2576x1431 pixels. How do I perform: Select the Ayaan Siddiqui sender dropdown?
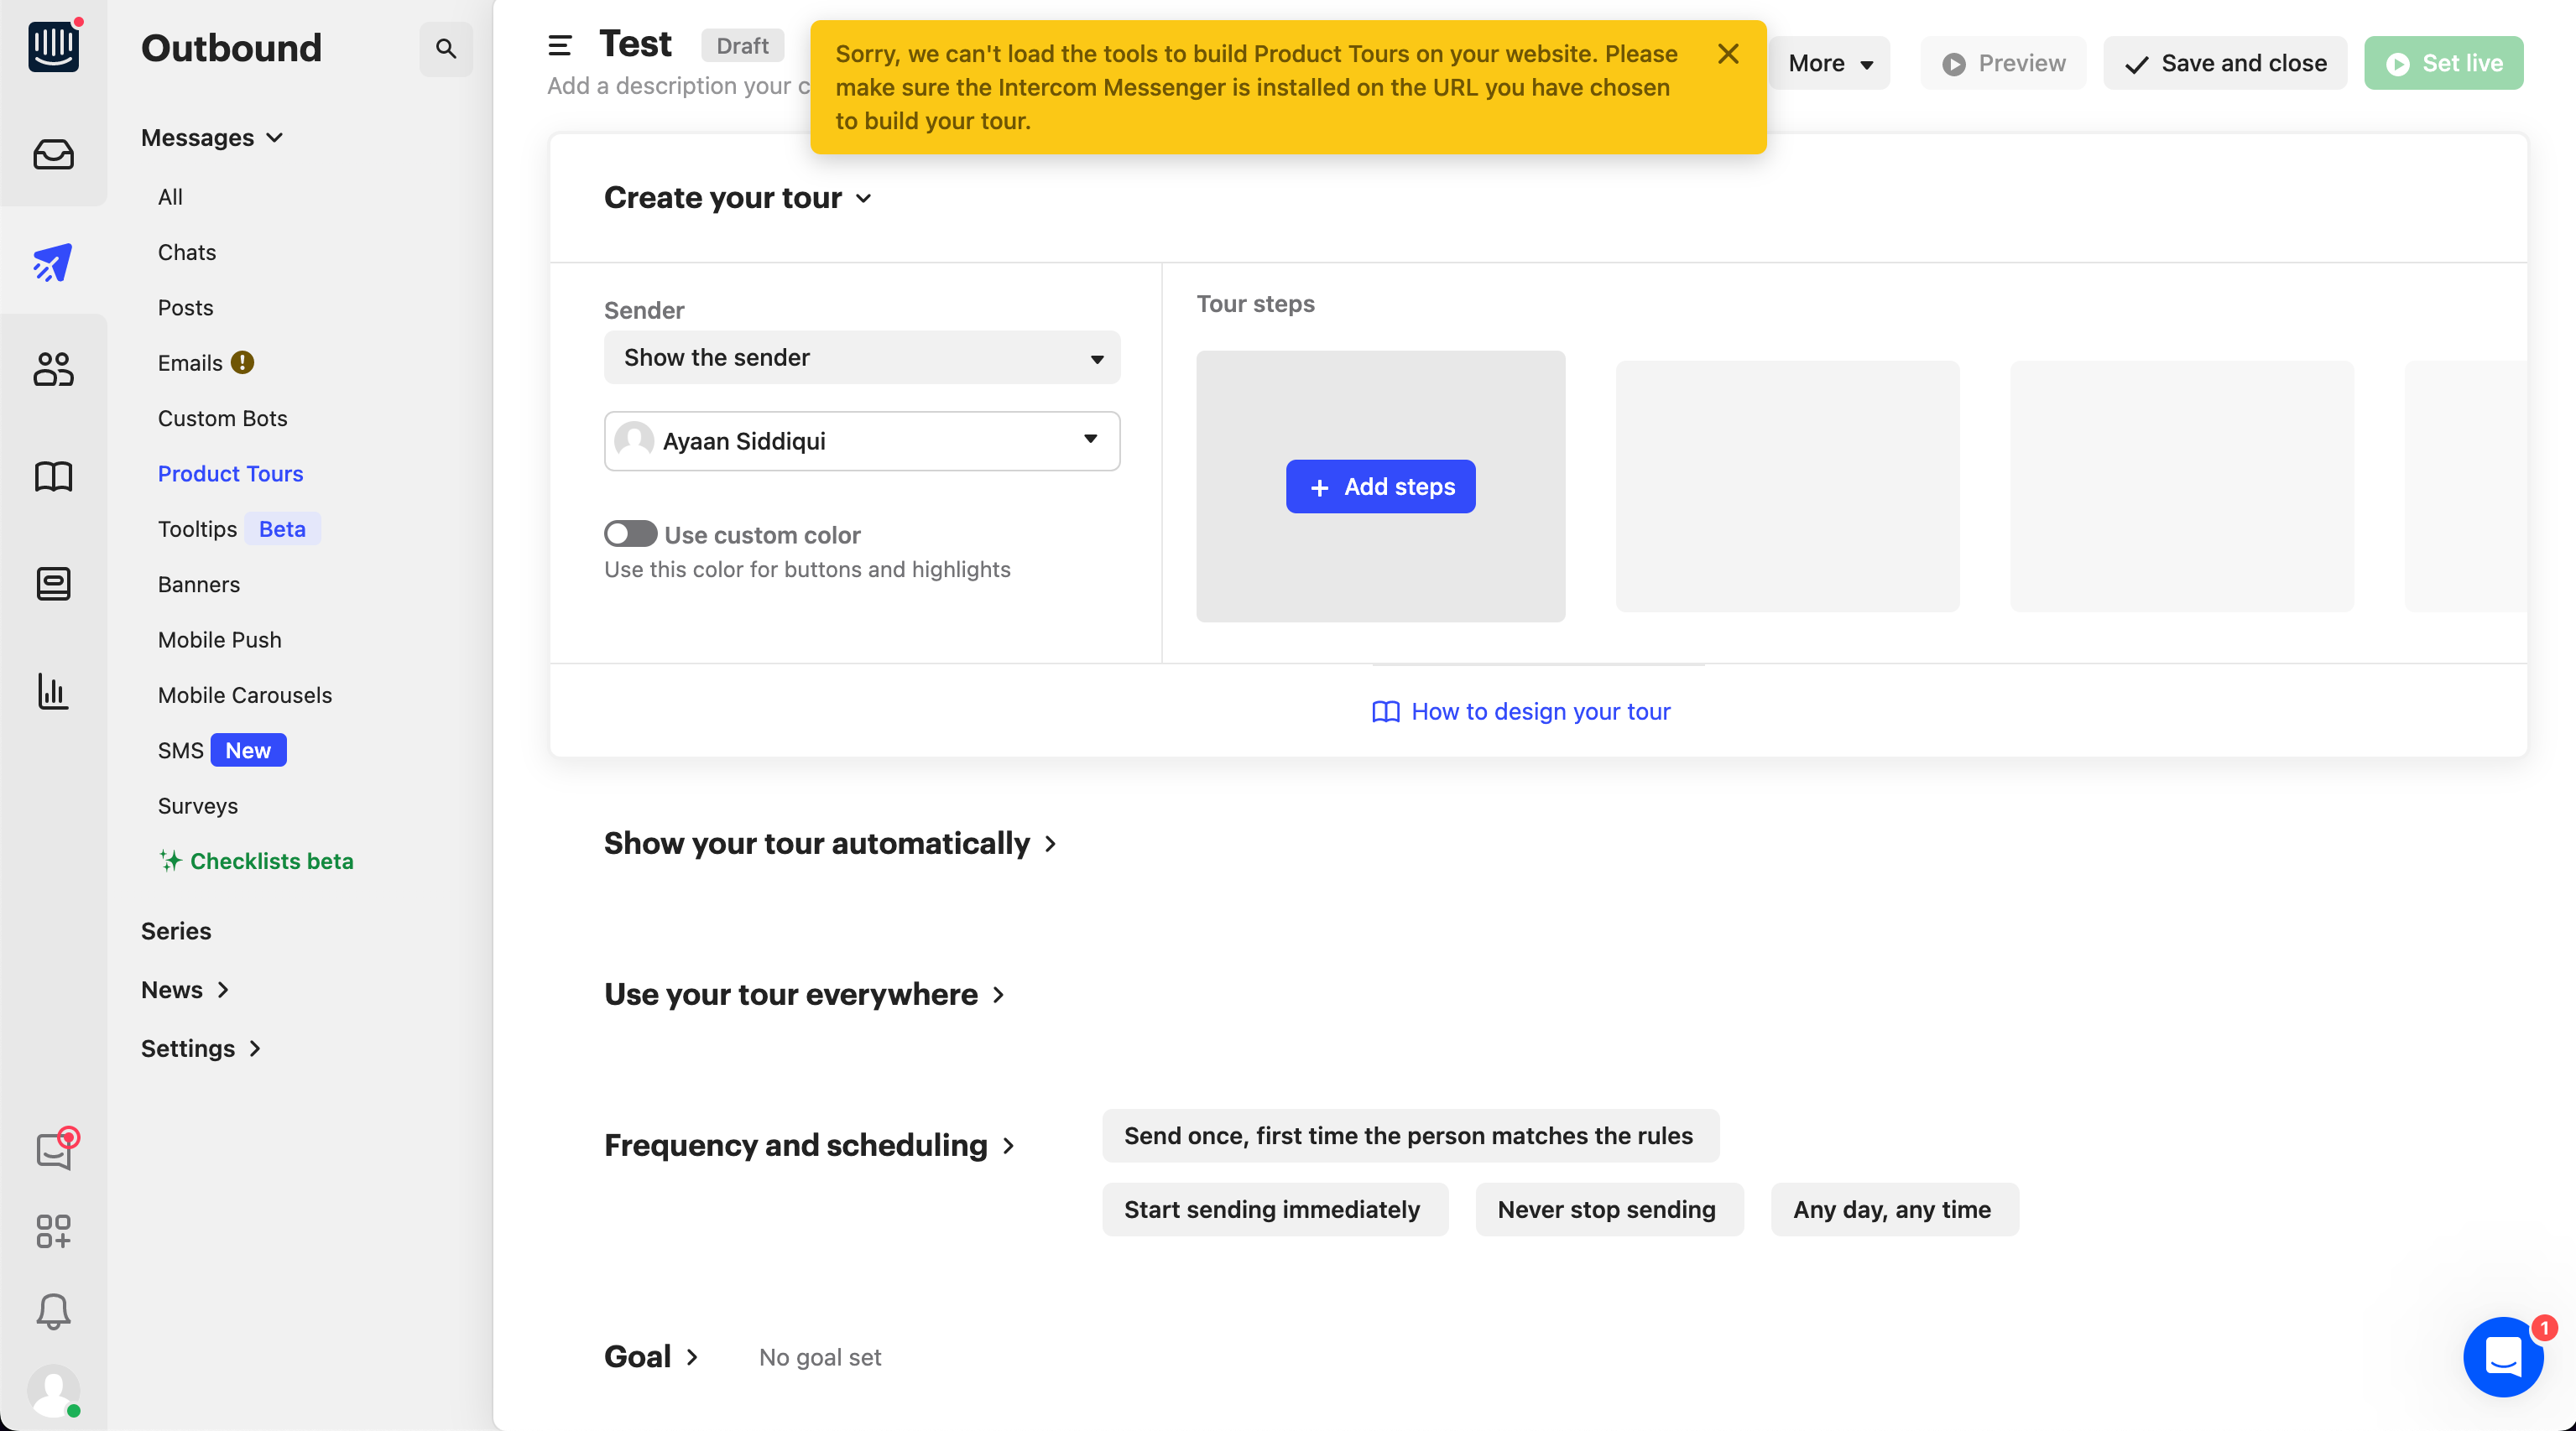click(863, 440)
